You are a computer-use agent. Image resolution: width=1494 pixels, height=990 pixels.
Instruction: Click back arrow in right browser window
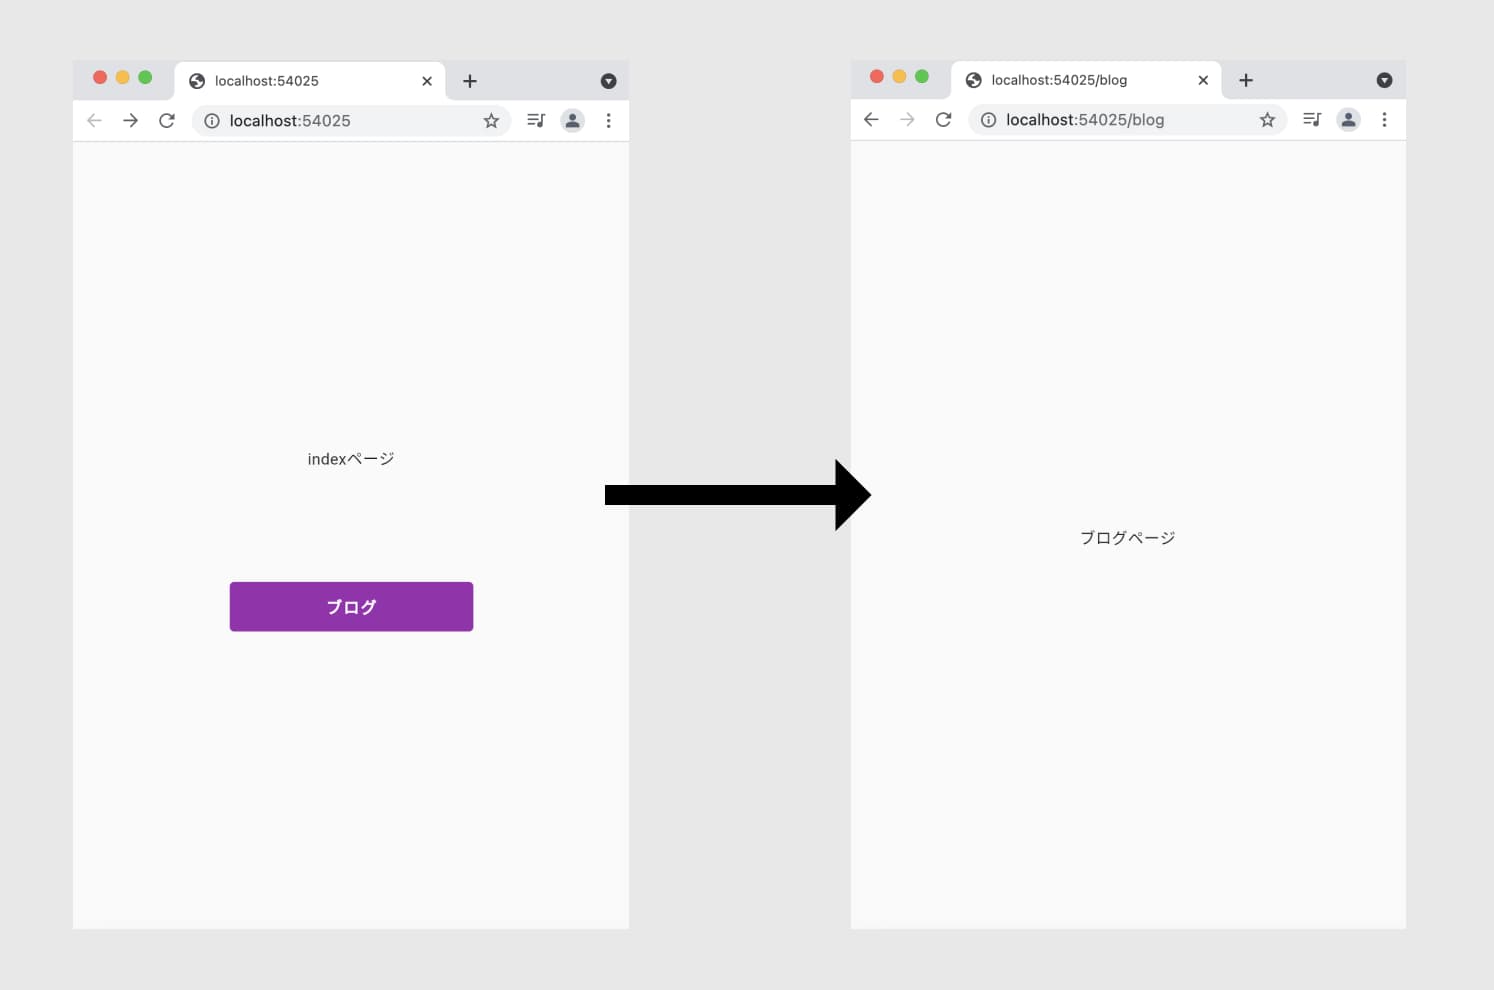click(x=871, y=119)
